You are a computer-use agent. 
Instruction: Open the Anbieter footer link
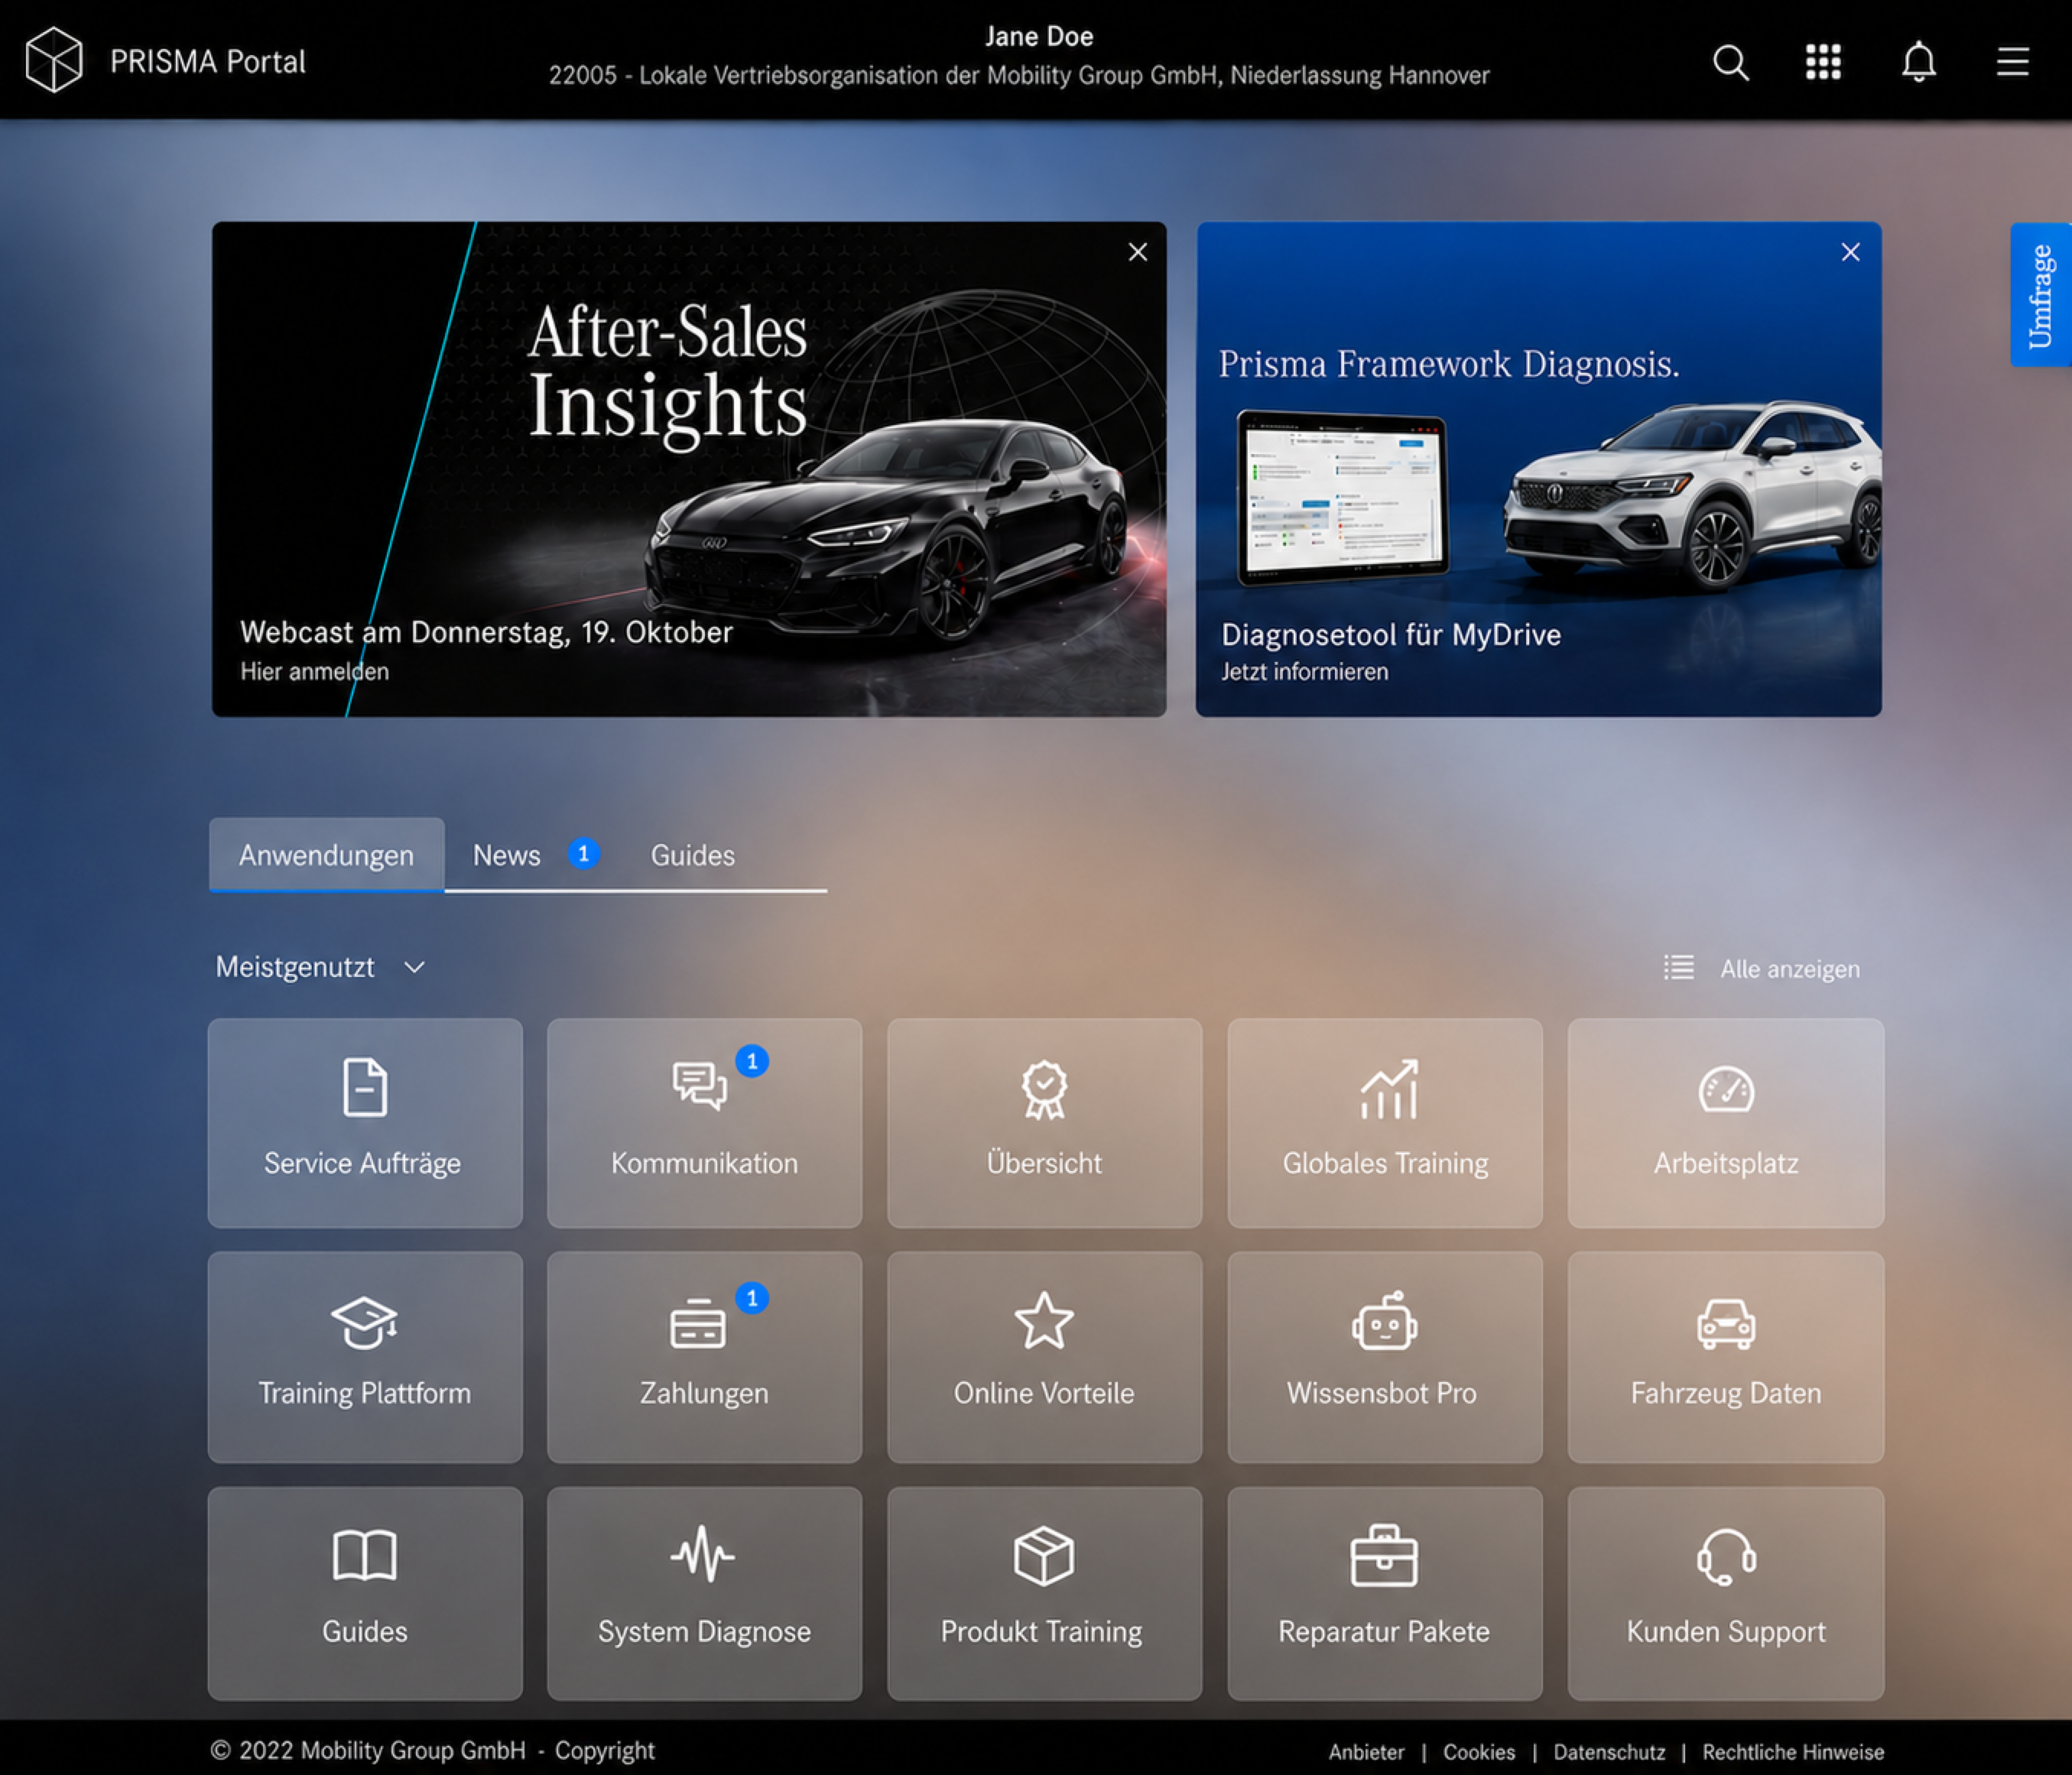[x=1366, y=1752]
